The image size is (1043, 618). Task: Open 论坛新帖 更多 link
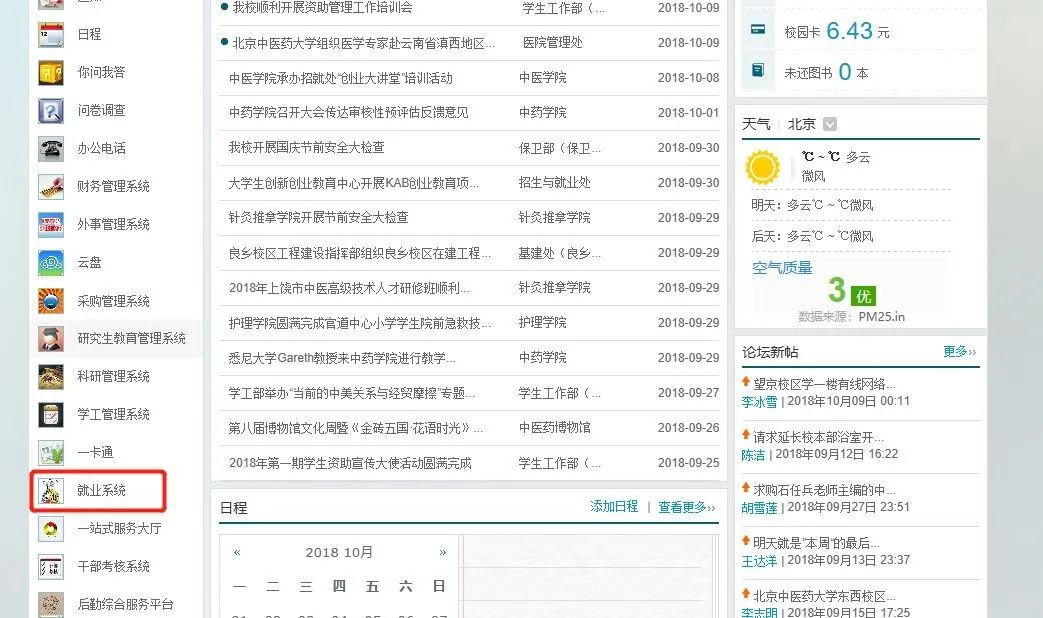tap(959, 352)
